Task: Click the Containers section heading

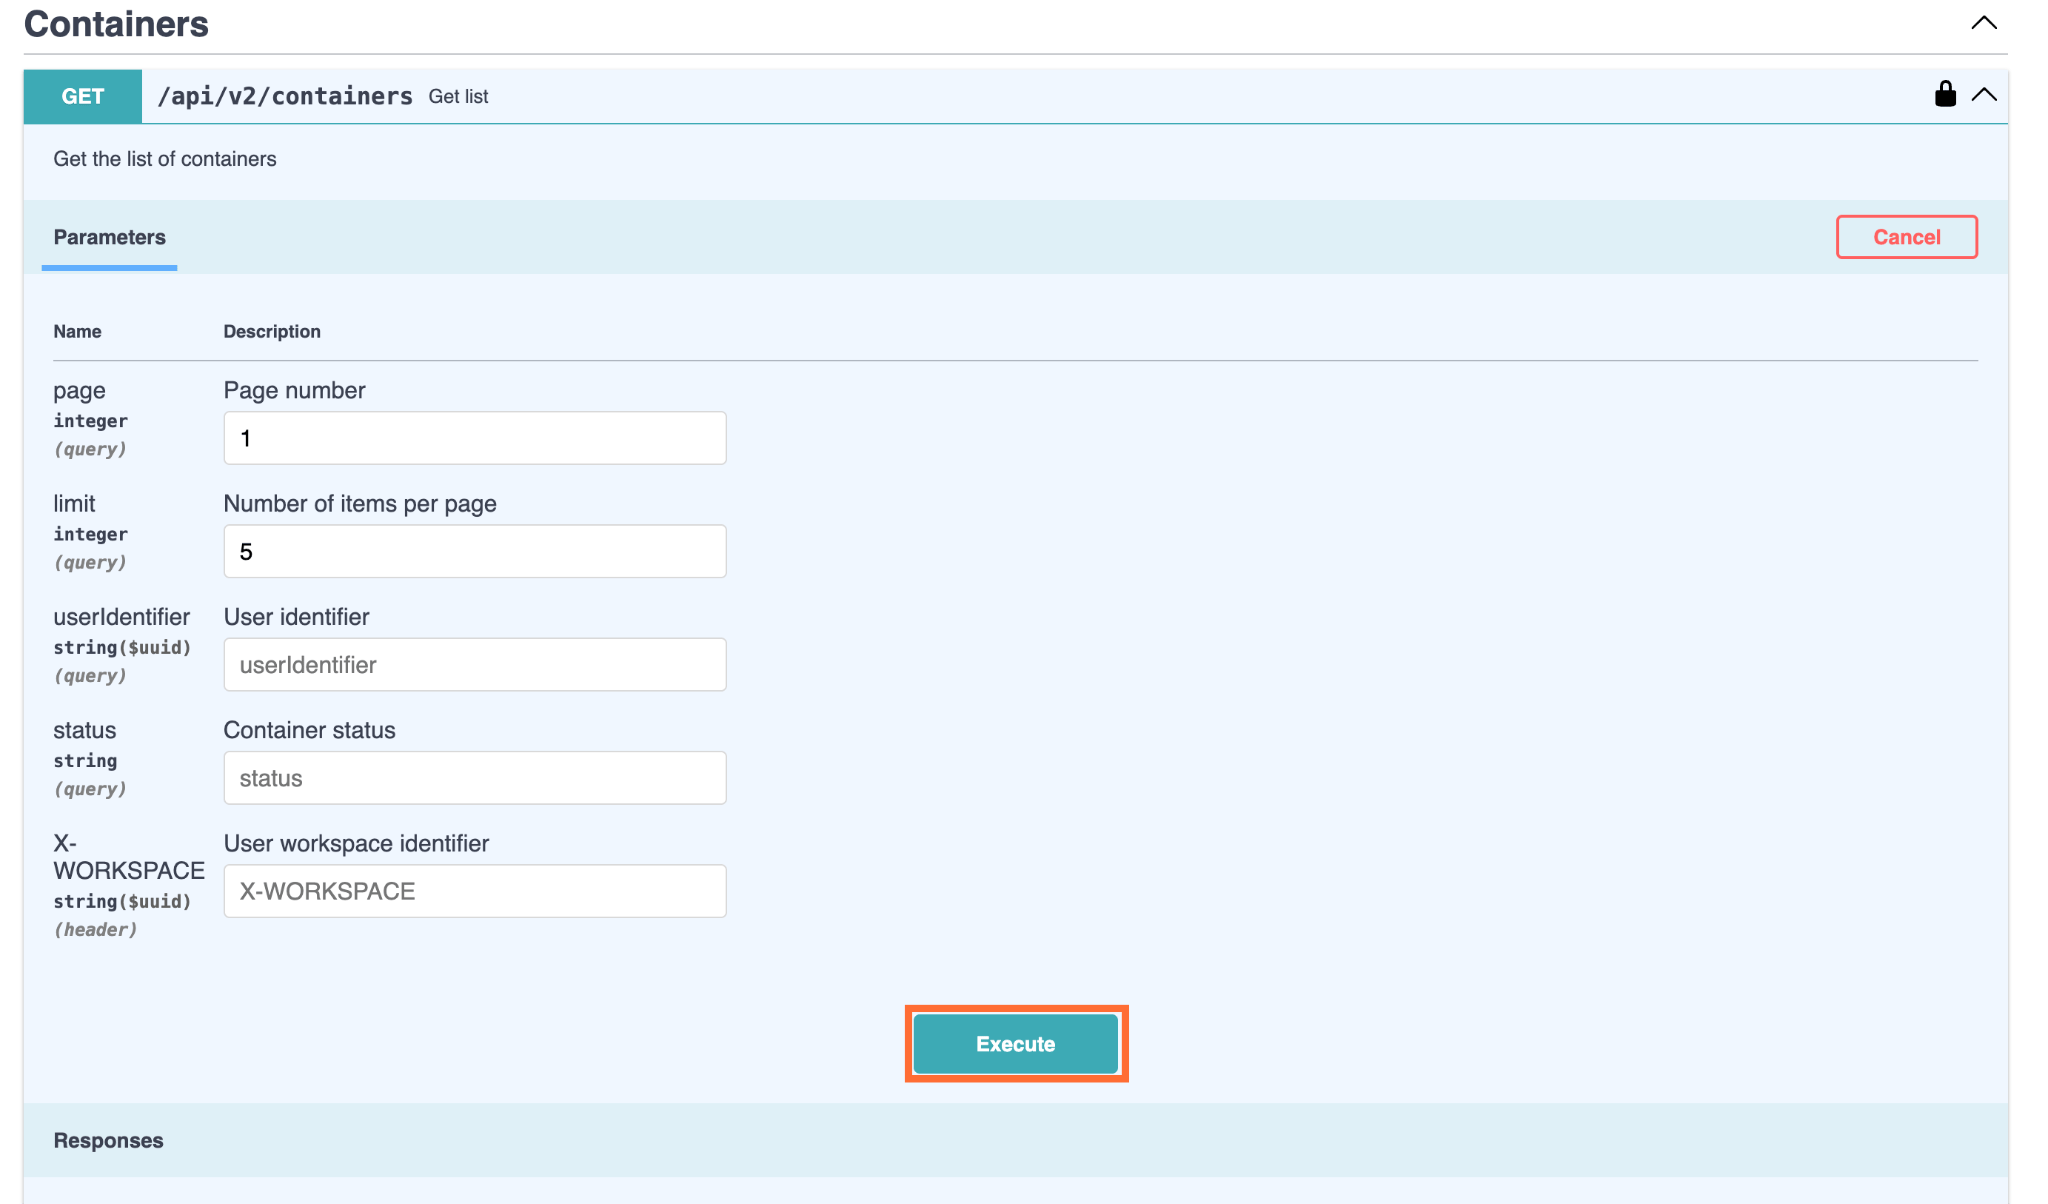Action: (x=116, y=24)
